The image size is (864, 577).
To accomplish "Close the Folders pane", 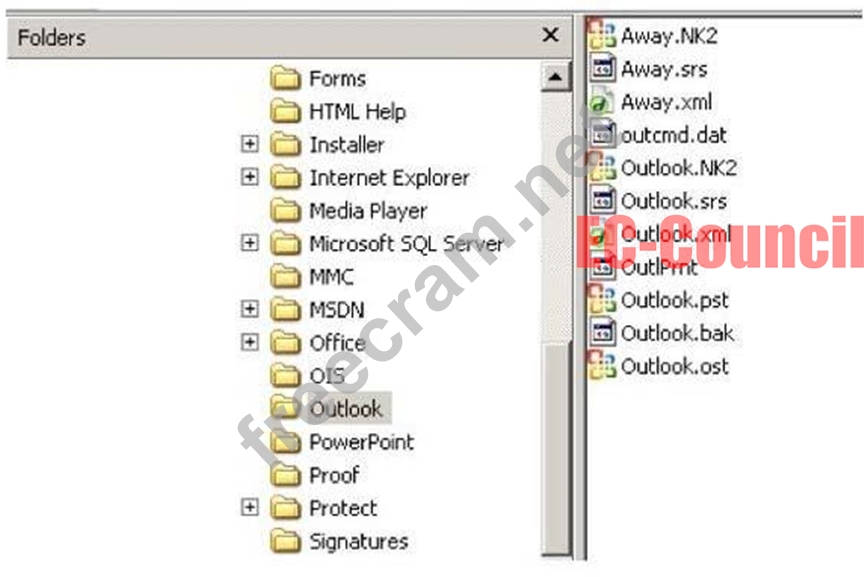I will click(550, 35).
